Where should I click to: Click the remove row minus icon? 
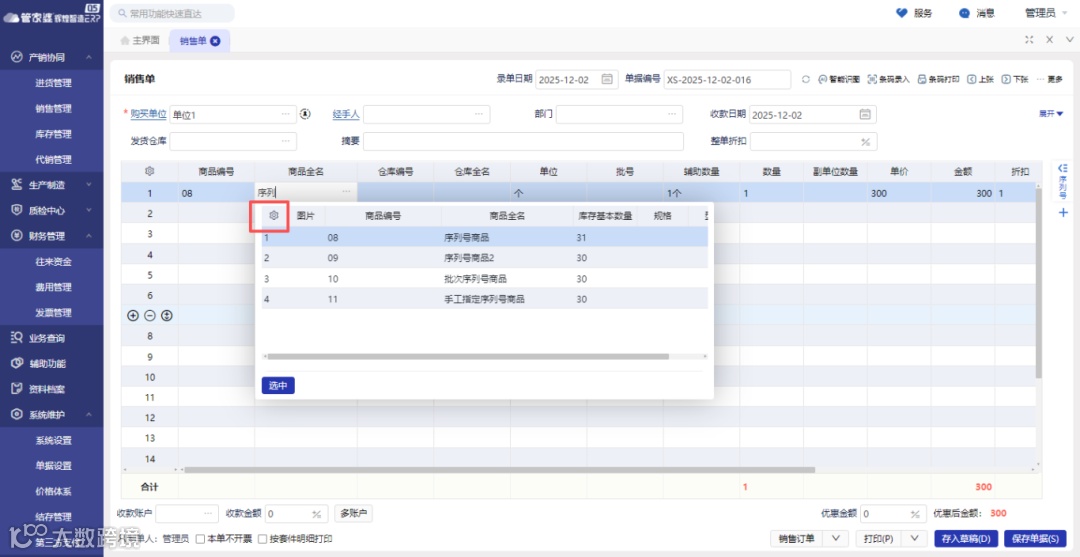149,315
